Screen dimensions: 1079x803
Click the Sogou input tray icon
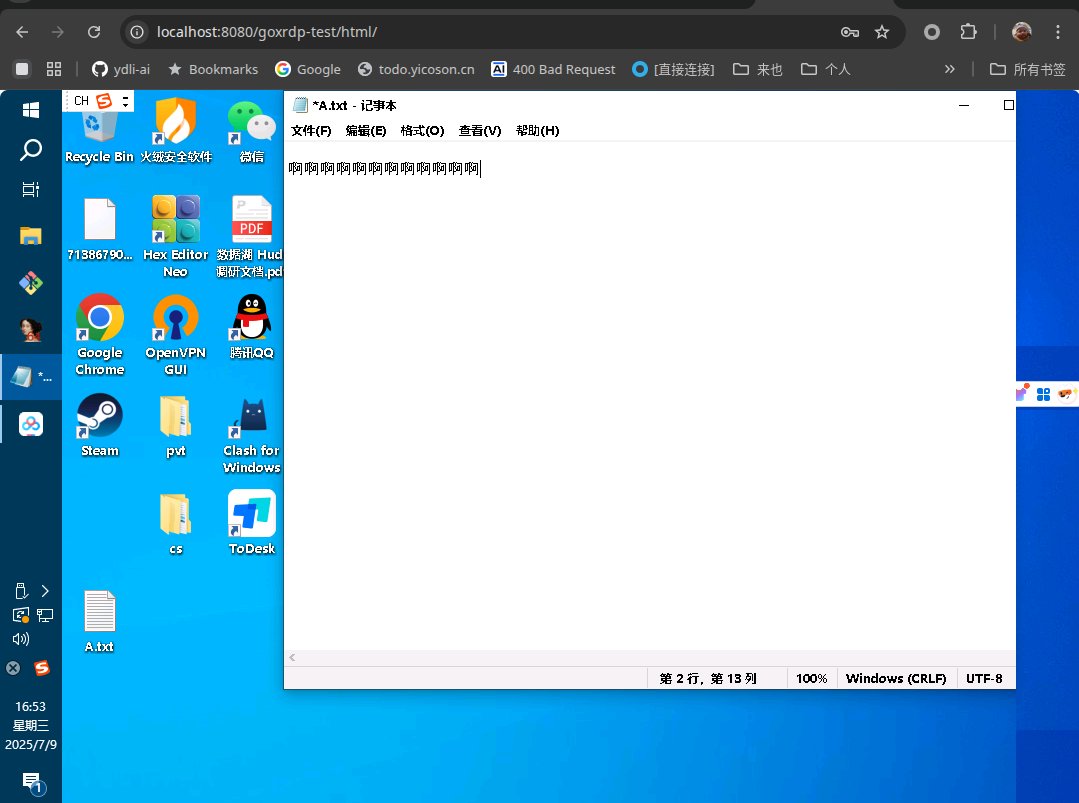point(42,667)
